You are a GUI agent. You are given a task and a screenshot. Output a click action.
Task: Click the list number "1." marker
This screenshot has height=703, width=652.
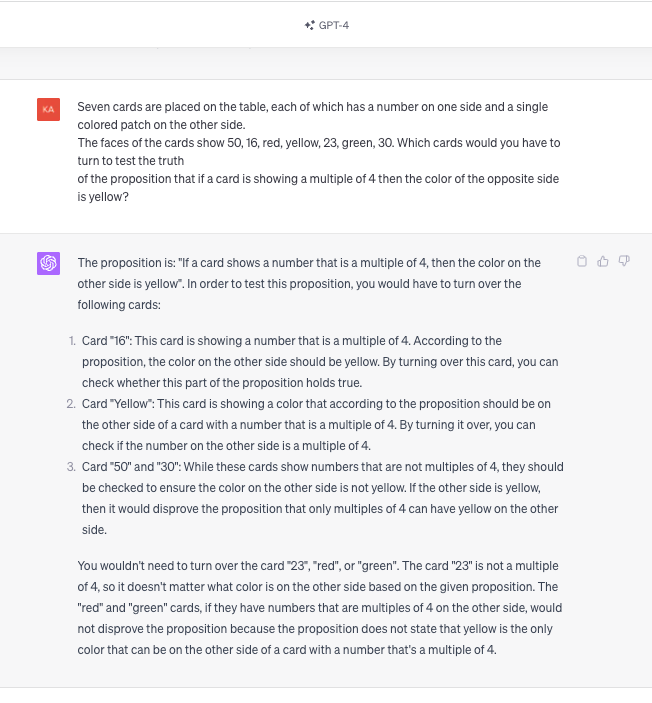73,341
